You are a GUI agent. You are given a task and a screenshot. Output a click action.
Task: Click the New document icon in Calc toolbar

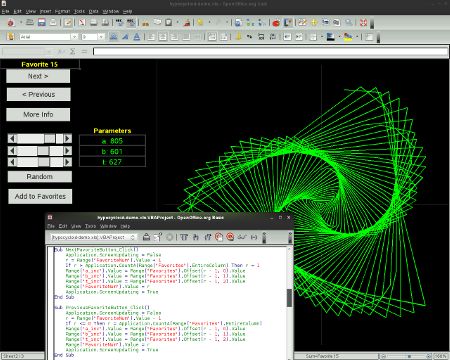tap(11, 23)
